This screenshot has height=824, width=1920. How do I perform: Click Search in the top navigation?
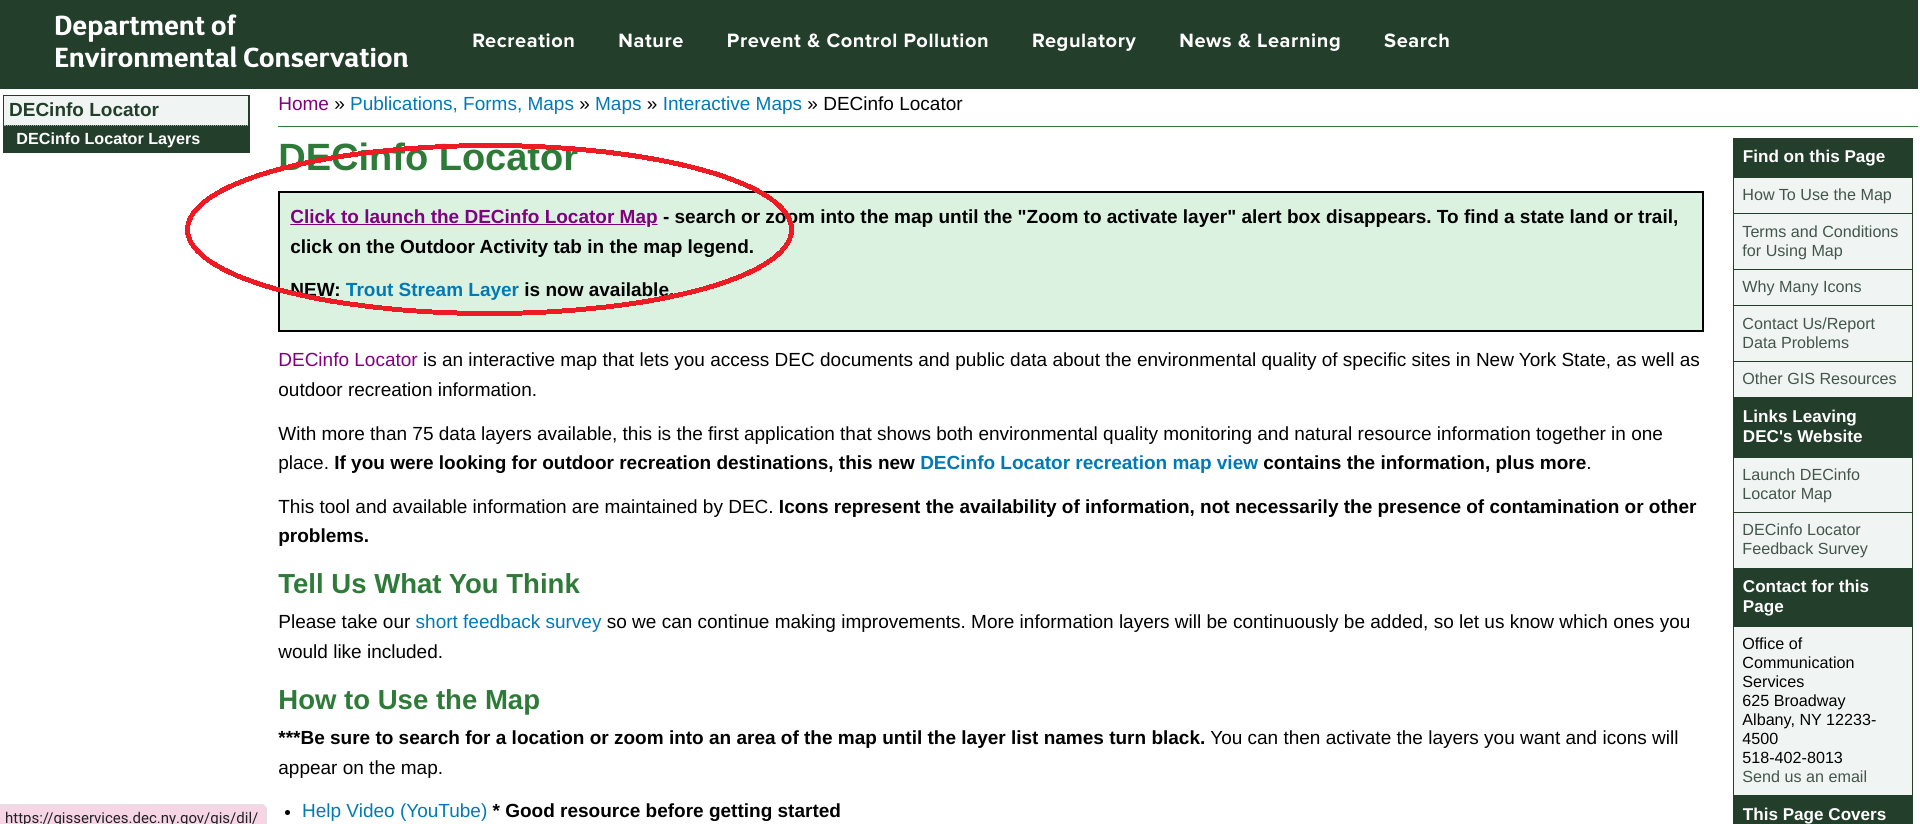point(1416,41)
